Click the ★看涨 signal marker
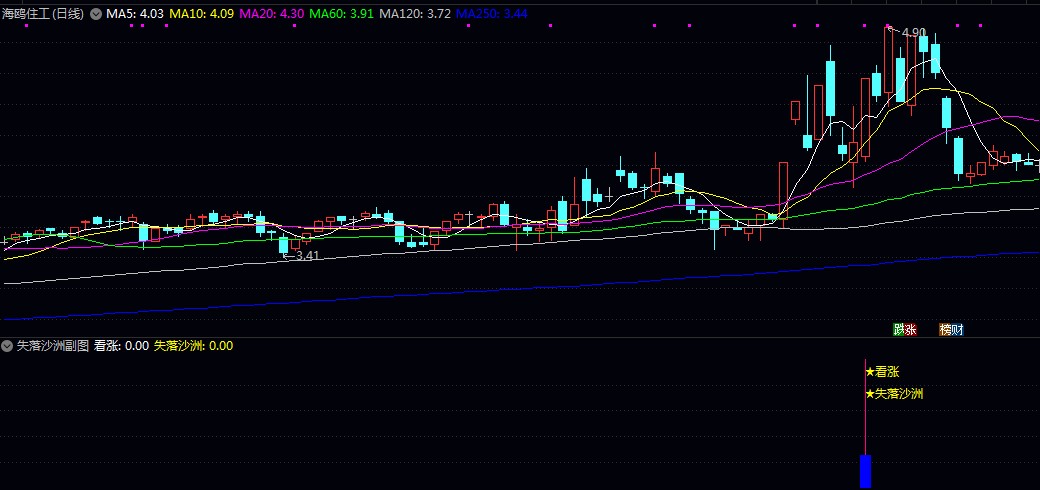This screenshot has height=490, width=1040. [x=882, y=372]
